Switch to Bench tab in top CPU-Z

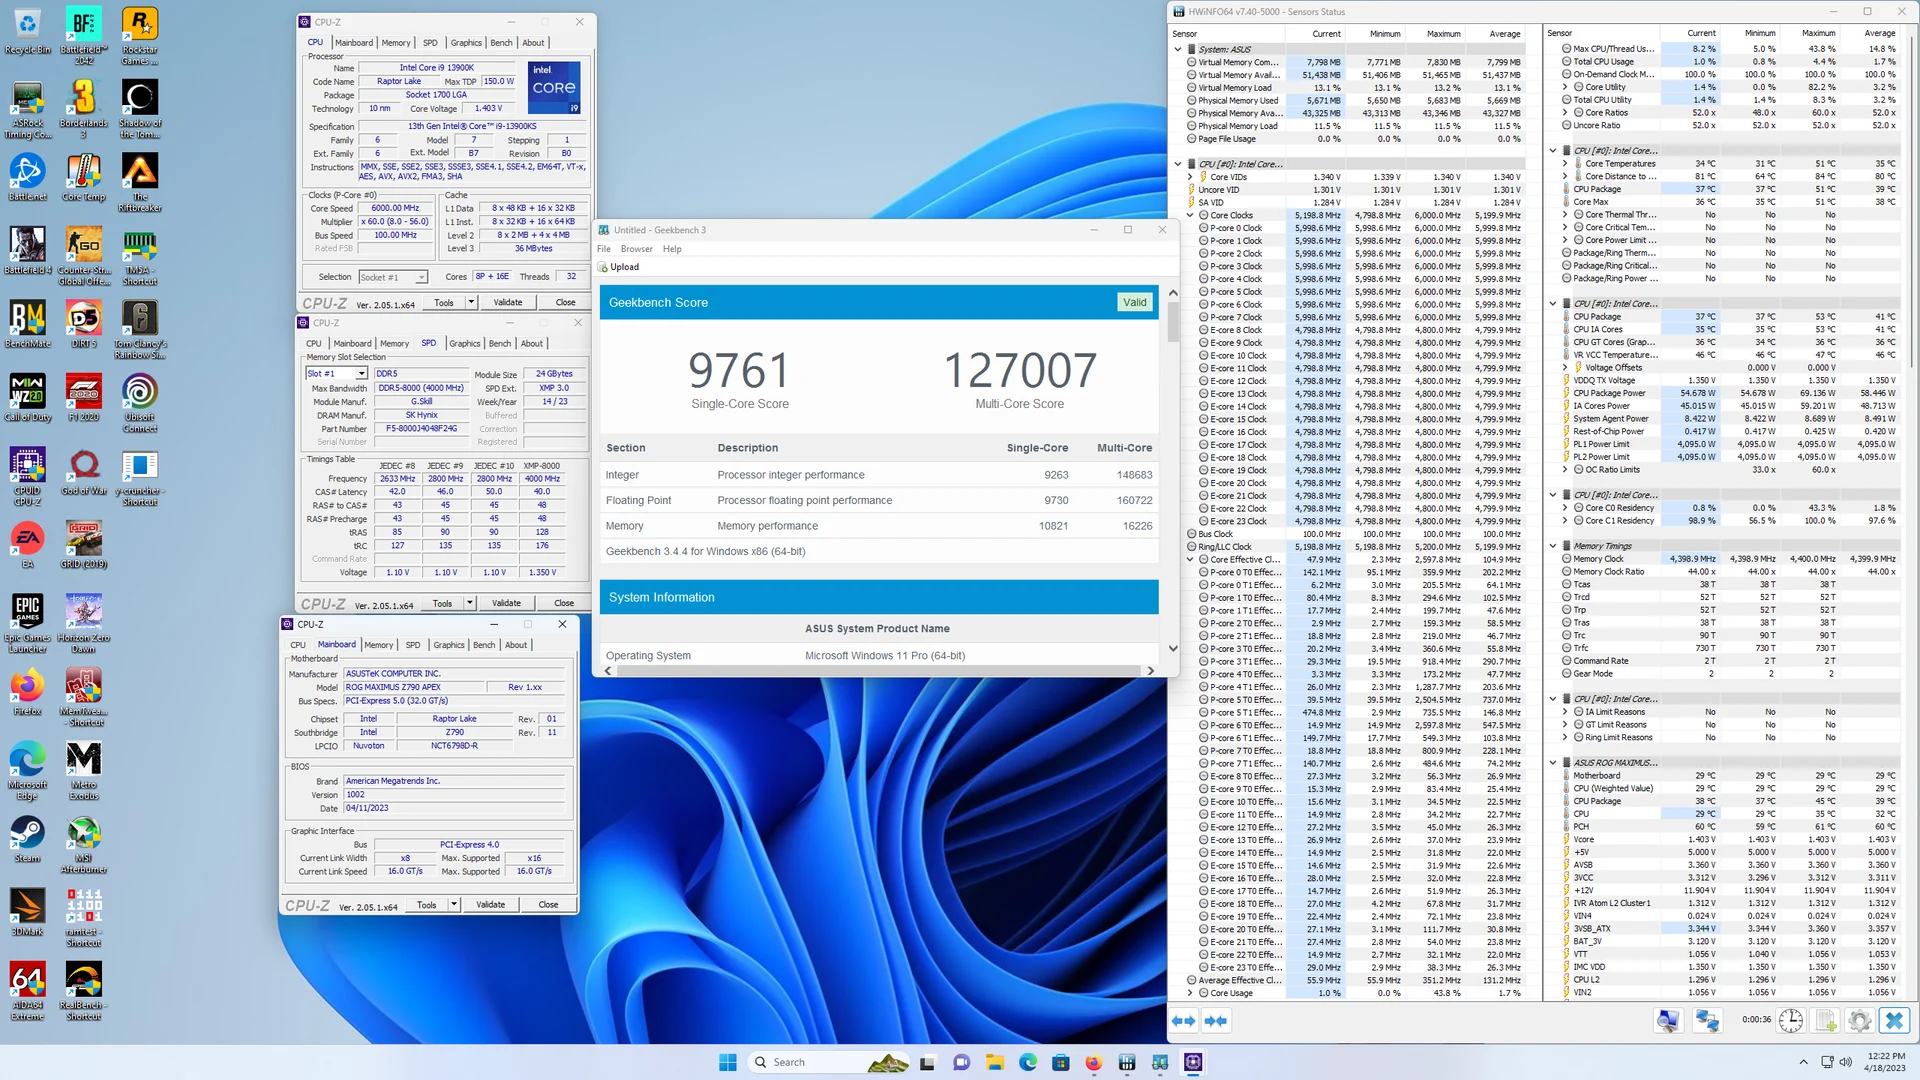click(x=501, y=43)
